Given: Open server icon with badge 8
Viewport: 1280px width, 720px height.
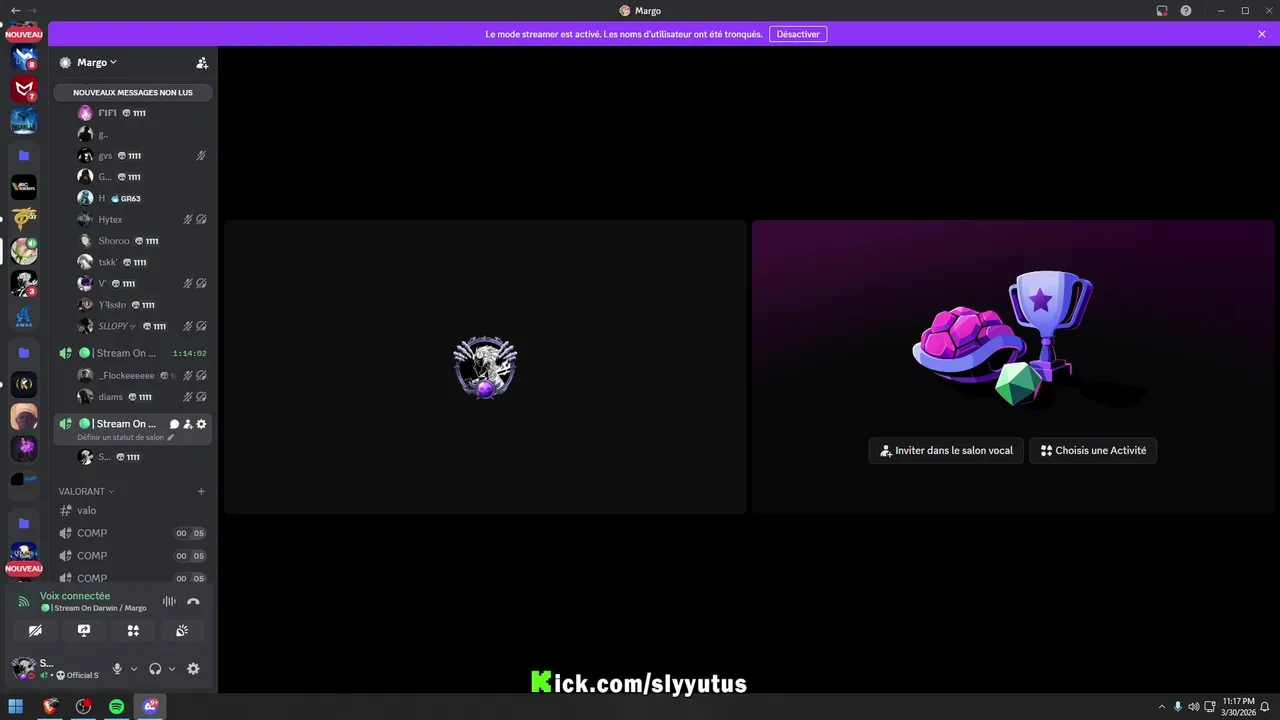Looking at the screenshot, I should [24, 57].
